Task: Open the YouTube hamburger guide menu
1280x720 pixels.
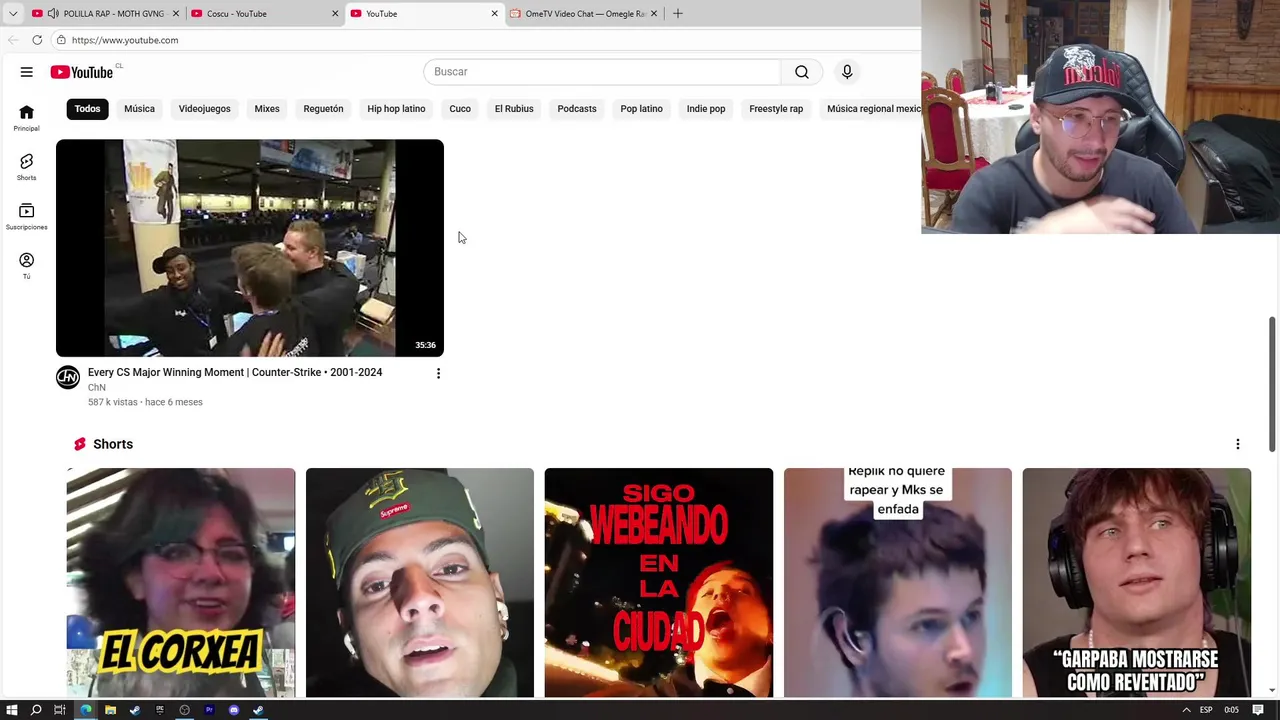Action: 27,72
